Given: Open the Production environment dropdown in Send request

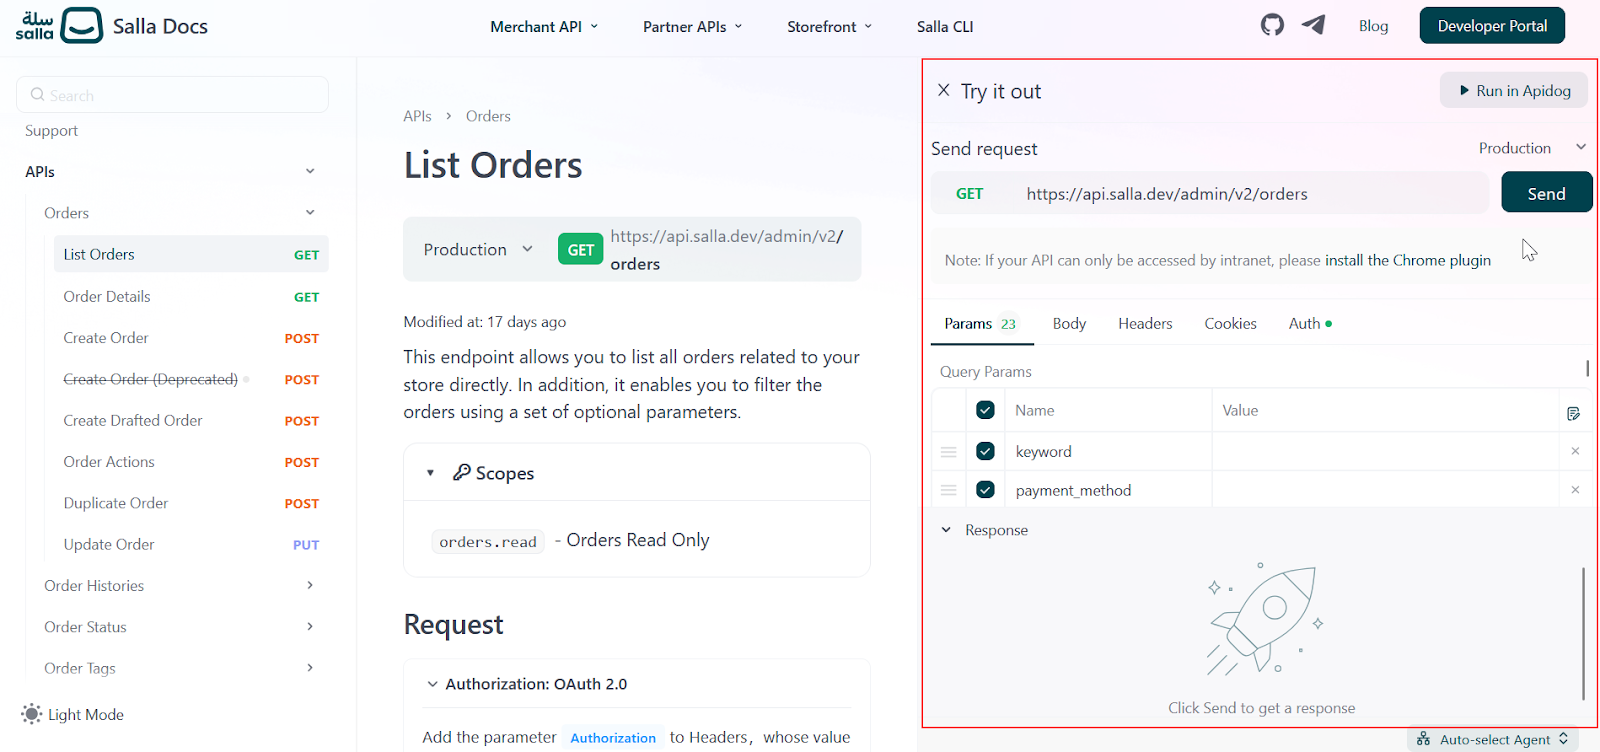Looking at the screenshot, I should click(1532, 148).
